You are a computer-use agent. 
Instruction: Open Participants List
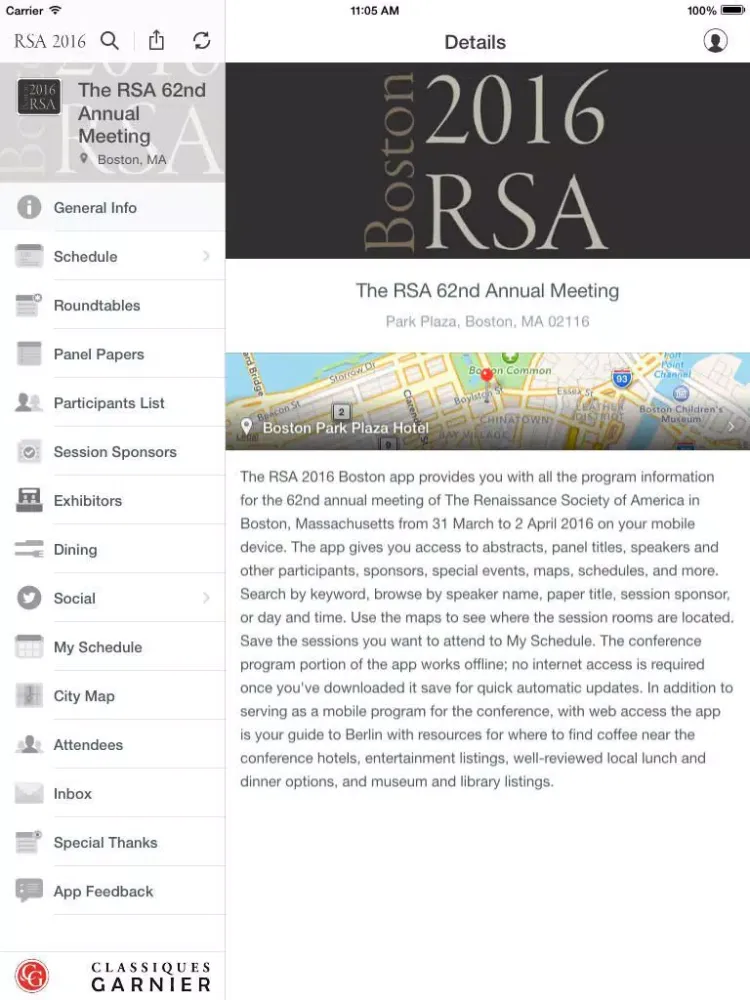pos(109,403)
